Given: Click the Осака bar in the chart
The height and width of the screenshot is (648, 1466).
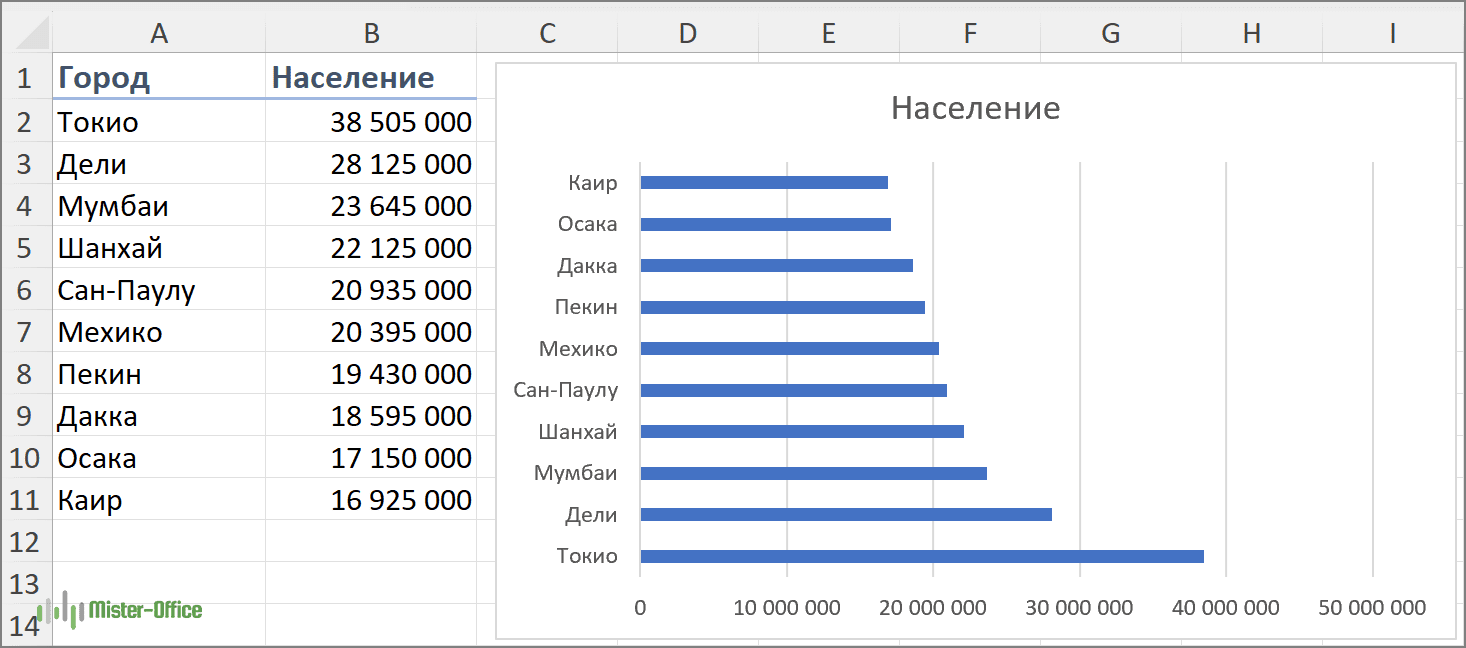Looking at the screenshot, I should point(765,224).
